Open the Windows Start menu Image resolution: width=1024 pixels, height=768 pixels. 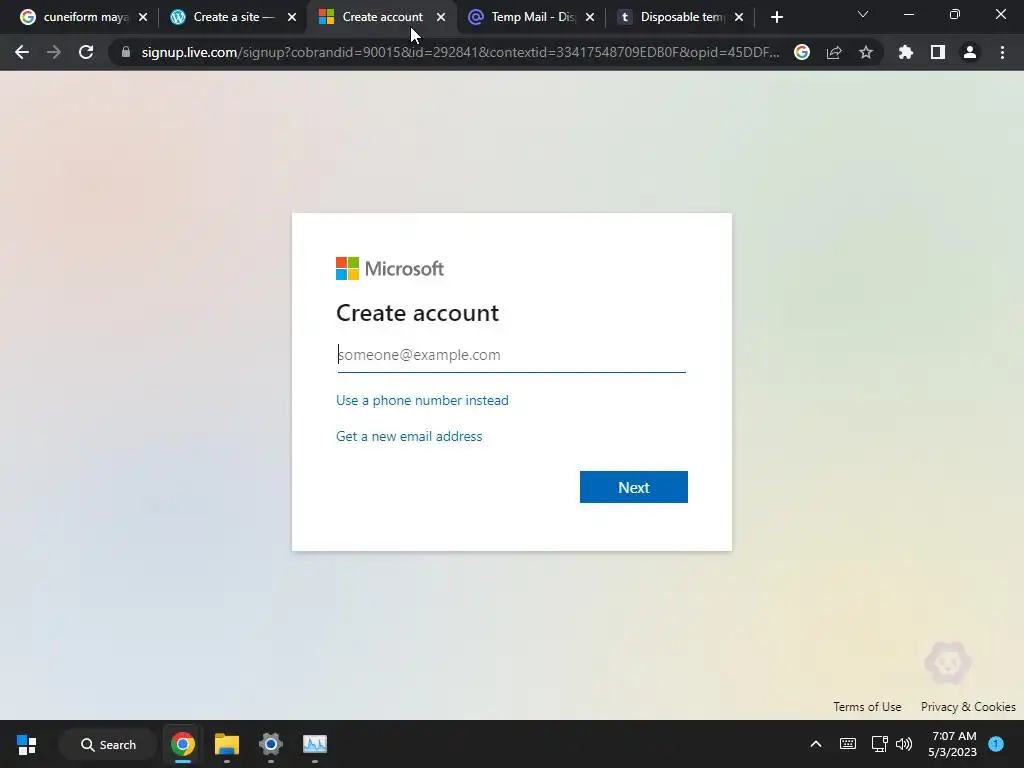[x=27, y=744]
